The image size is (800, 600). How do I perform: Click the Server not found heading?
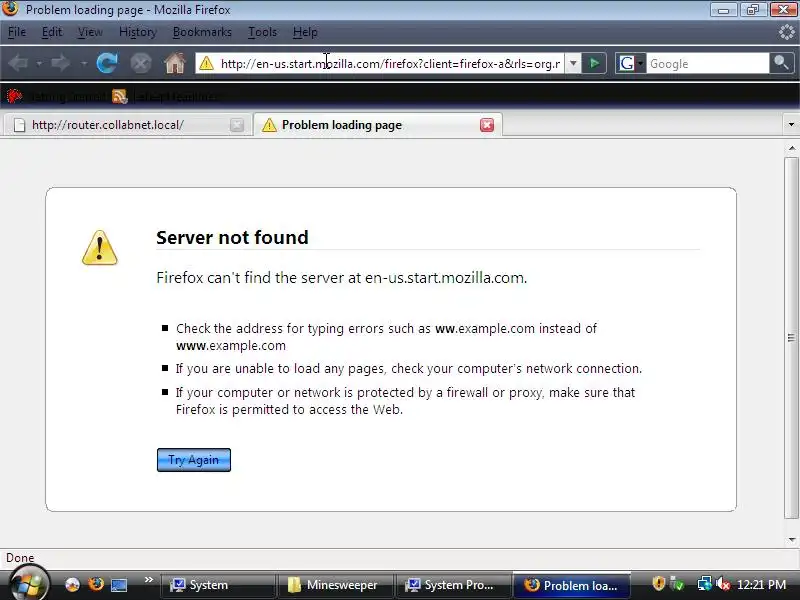pos(232,237)
